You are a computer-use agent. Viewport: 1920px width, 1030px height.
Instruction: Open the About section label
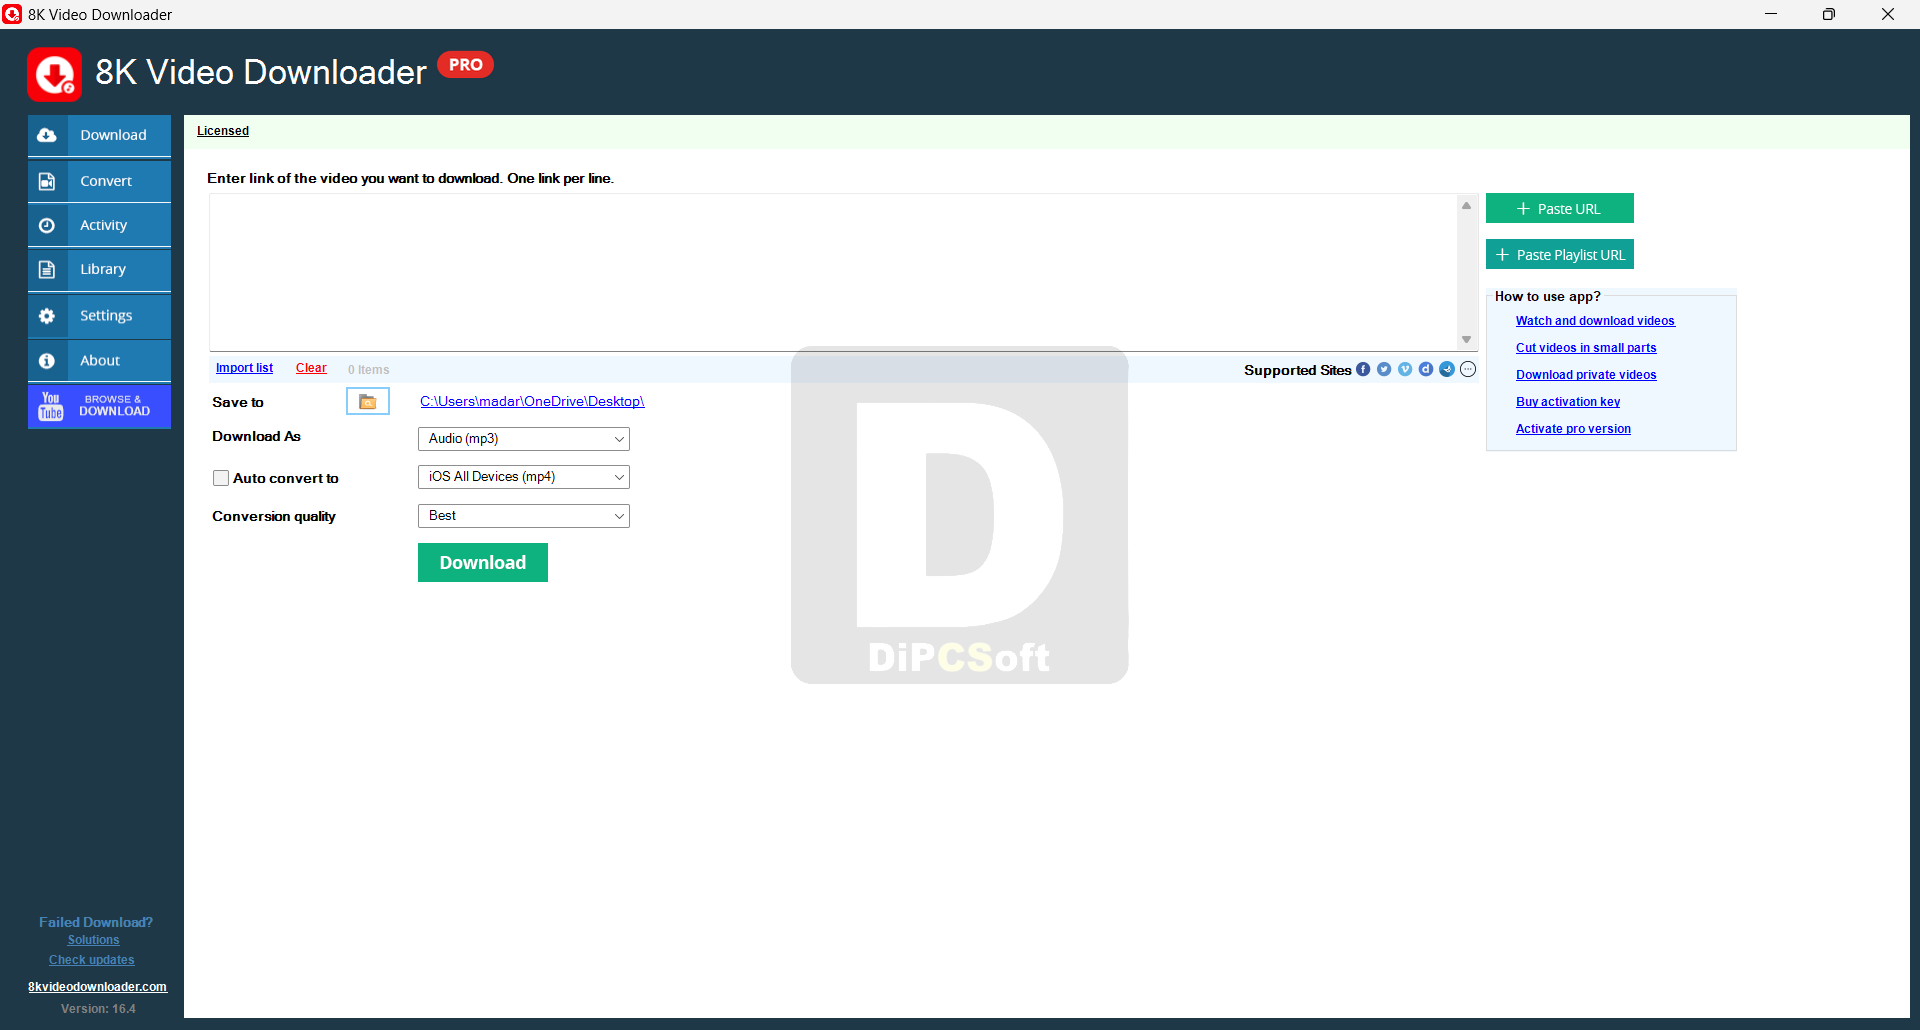coord(100,360)
